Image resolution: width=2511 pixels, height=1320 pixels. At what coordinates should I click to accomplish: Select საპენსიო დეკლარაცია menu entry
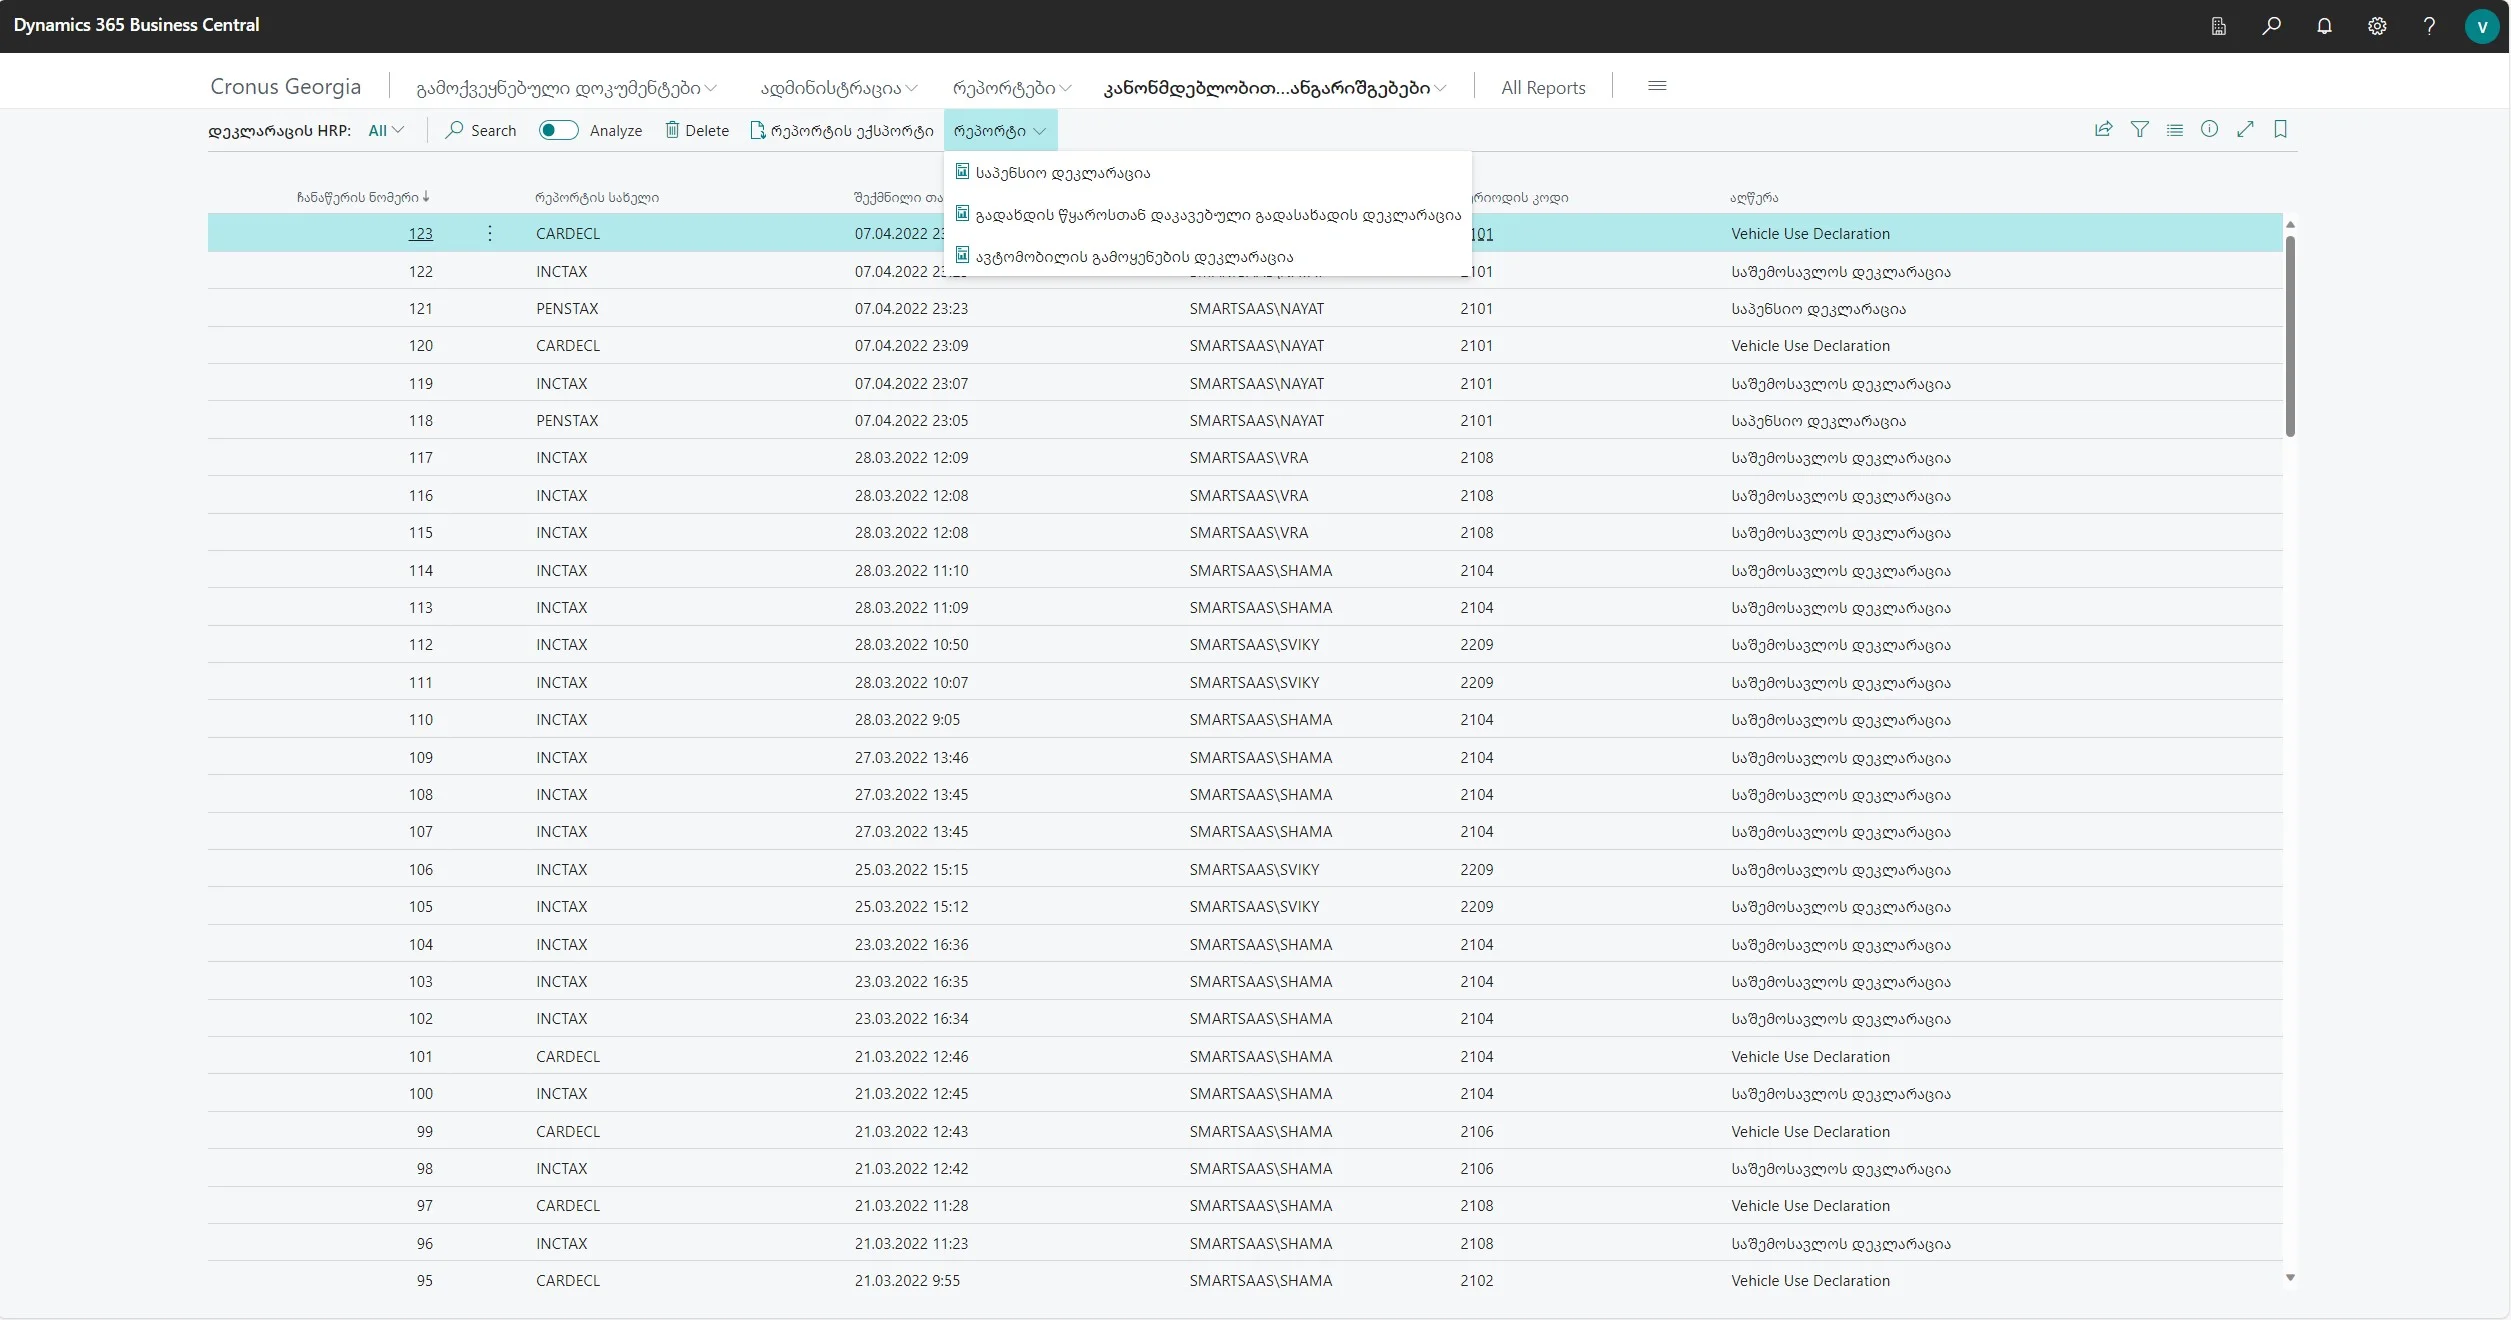1062,173
